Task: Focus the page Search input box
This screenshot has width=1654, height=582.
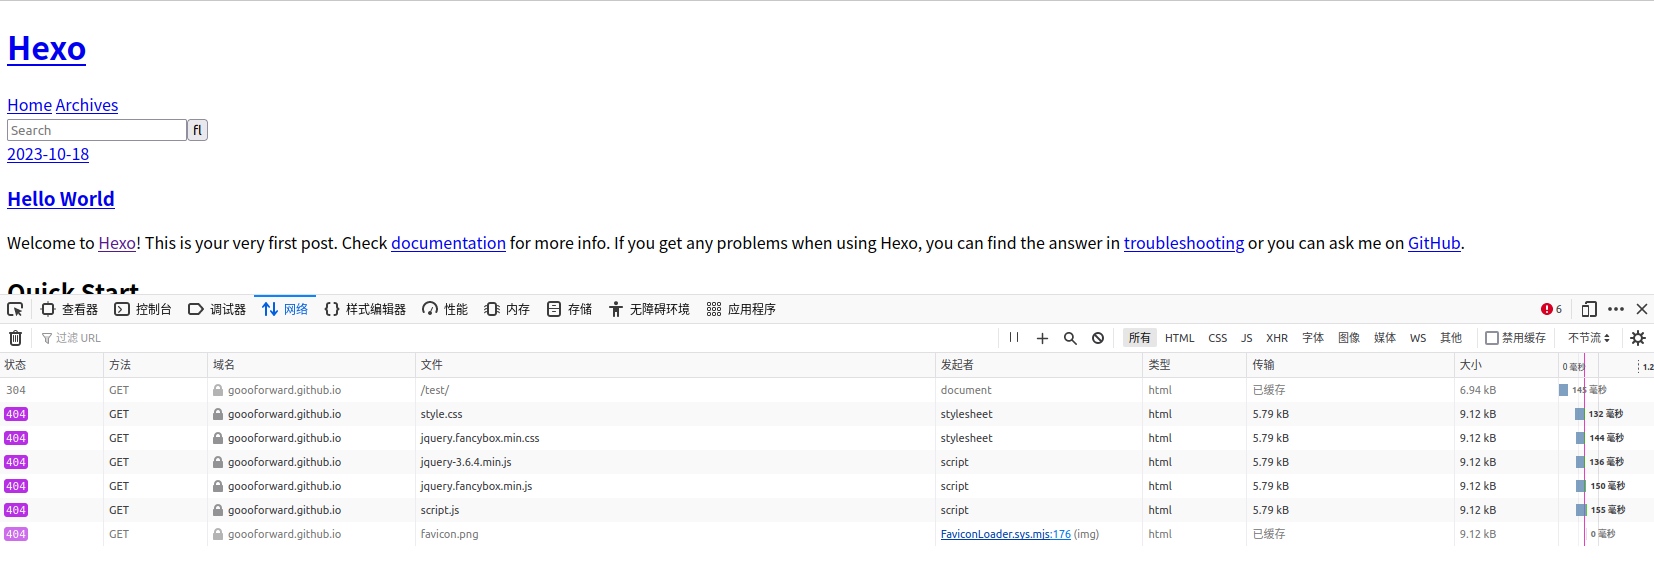Action: tap(97, 130)
